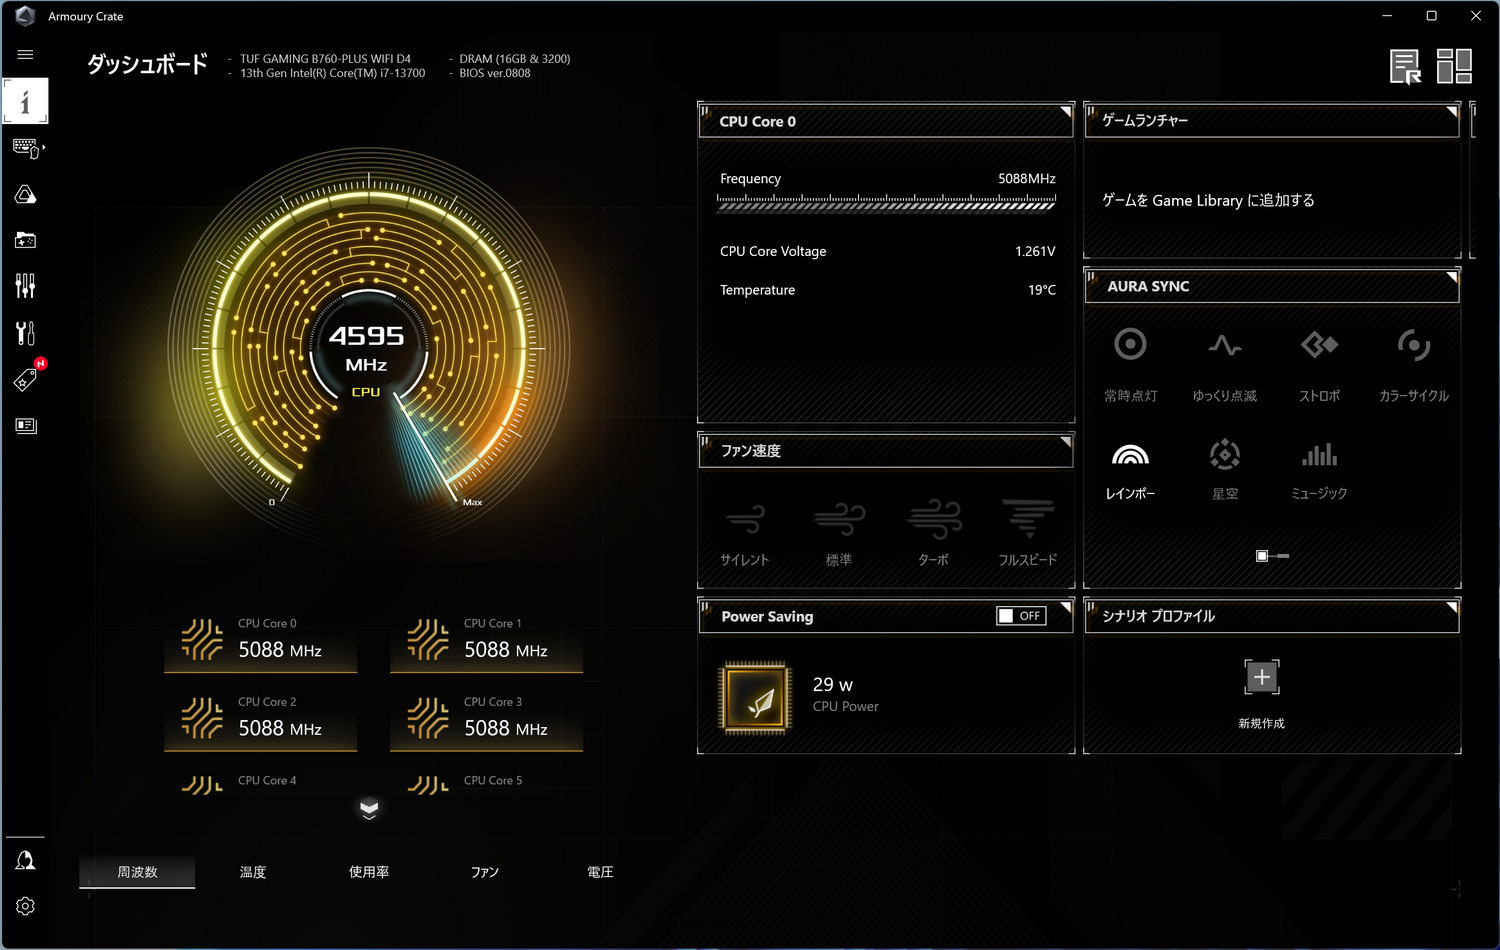
Task: Select the レインボー Aura effect
Action: coord(1130,470)
